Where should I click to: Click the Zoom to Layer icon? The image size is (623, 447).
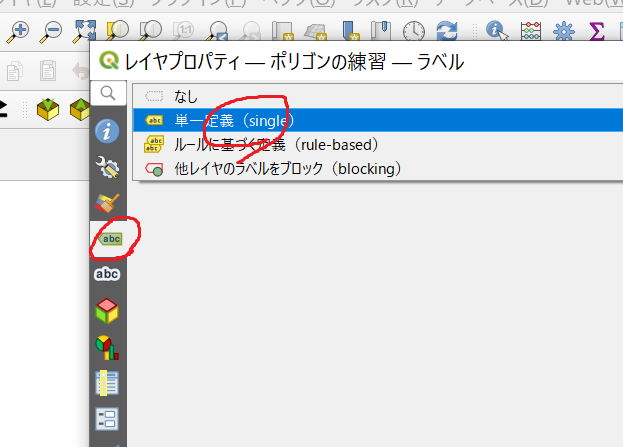pyautogui.click(x=151, y=31)
